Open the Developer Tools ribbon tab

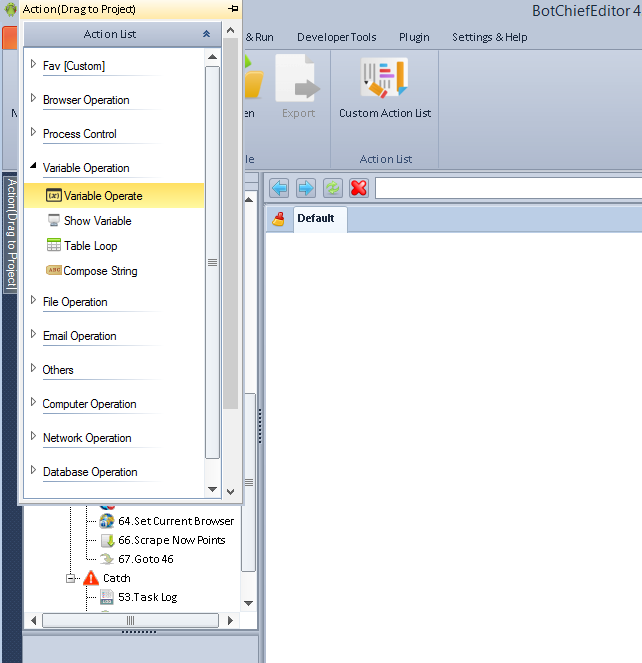[x=336, y=37]
